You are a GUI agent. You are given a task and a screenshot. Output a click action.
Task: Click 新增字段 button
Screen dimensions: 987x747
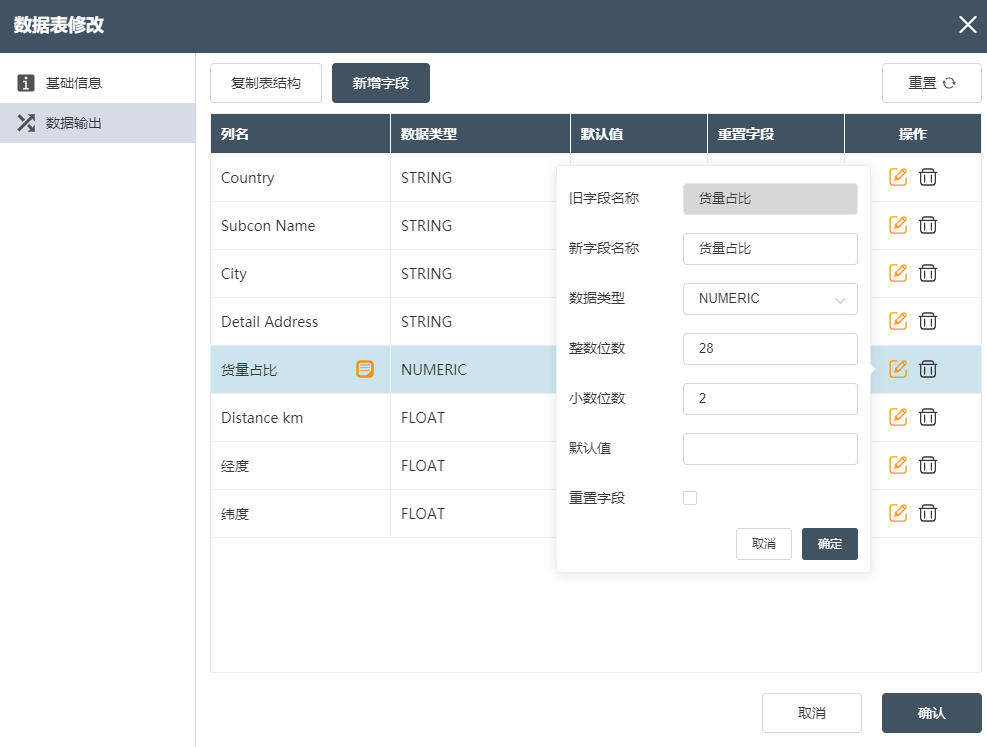coord(381,83)
